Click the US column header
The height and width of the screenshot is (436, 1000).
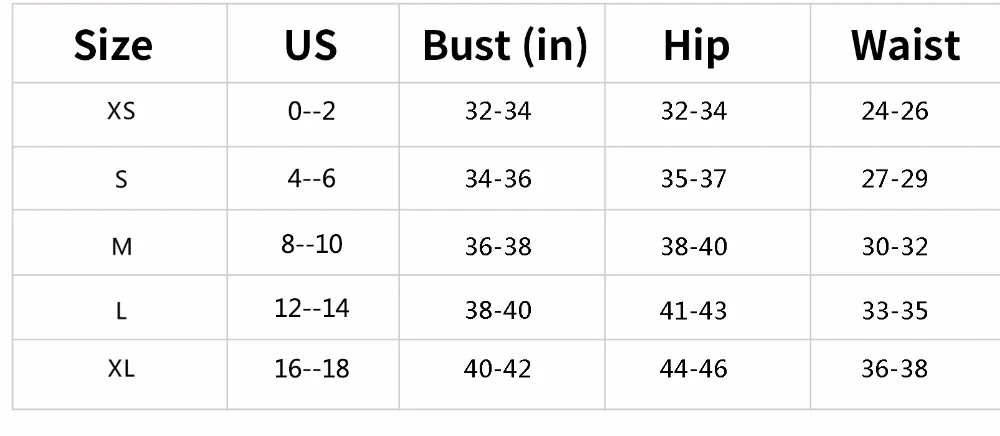coord(311,45)
